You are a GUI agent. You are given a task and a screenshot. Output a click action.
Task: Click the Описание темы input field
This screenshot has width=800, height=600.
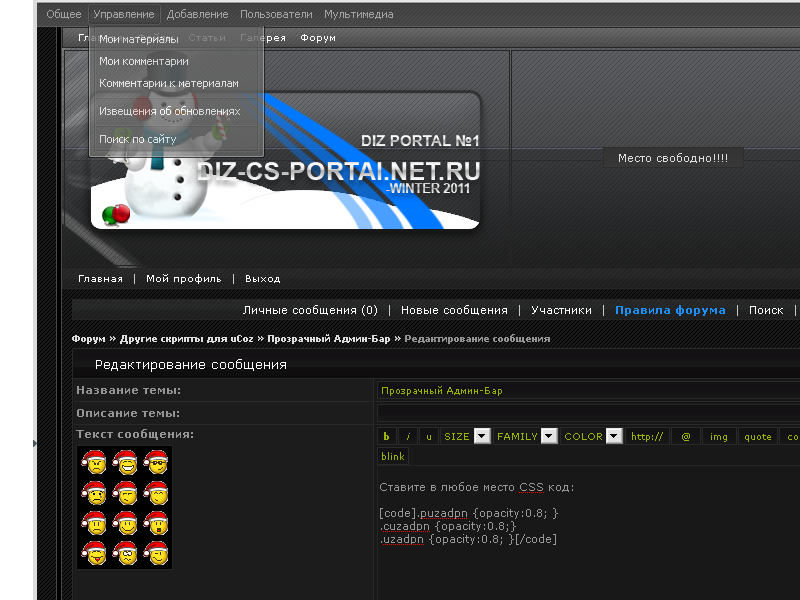click(x=588, y=413)
